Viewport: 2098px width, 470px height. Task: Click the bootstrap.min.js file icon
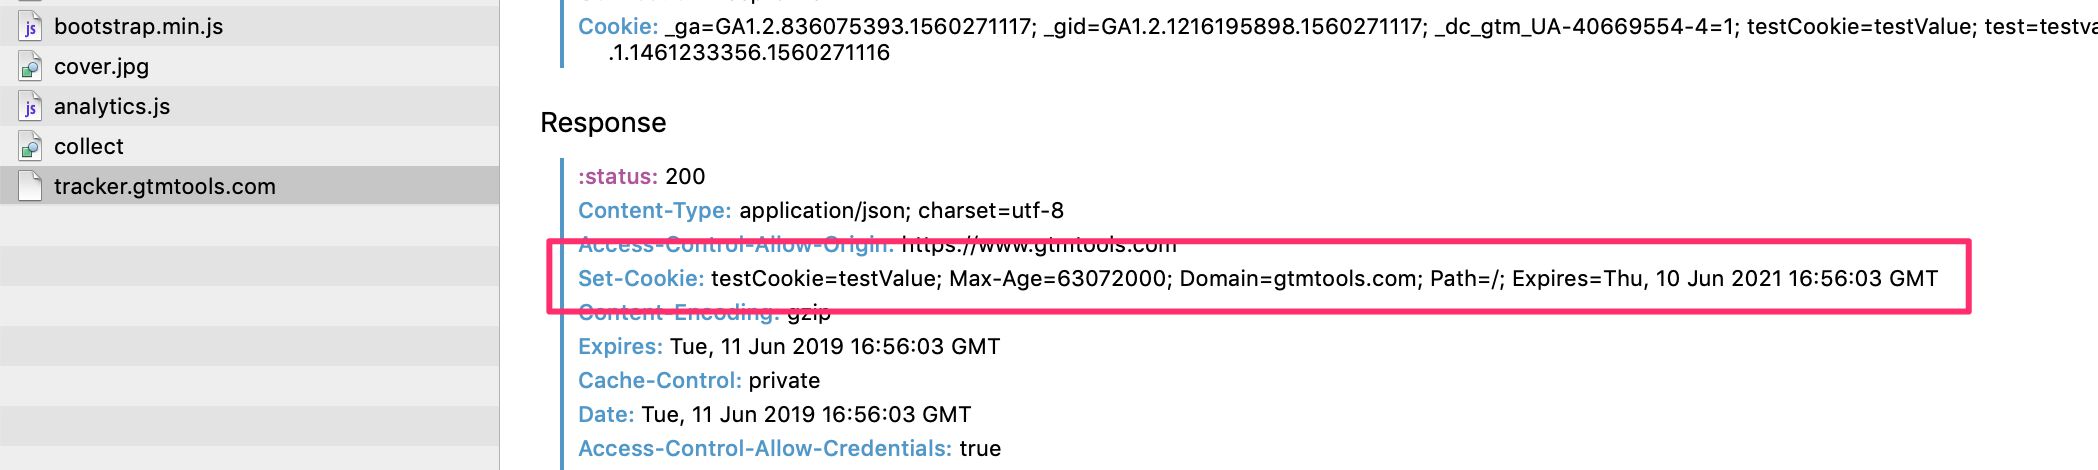click(x=30, y=27)
